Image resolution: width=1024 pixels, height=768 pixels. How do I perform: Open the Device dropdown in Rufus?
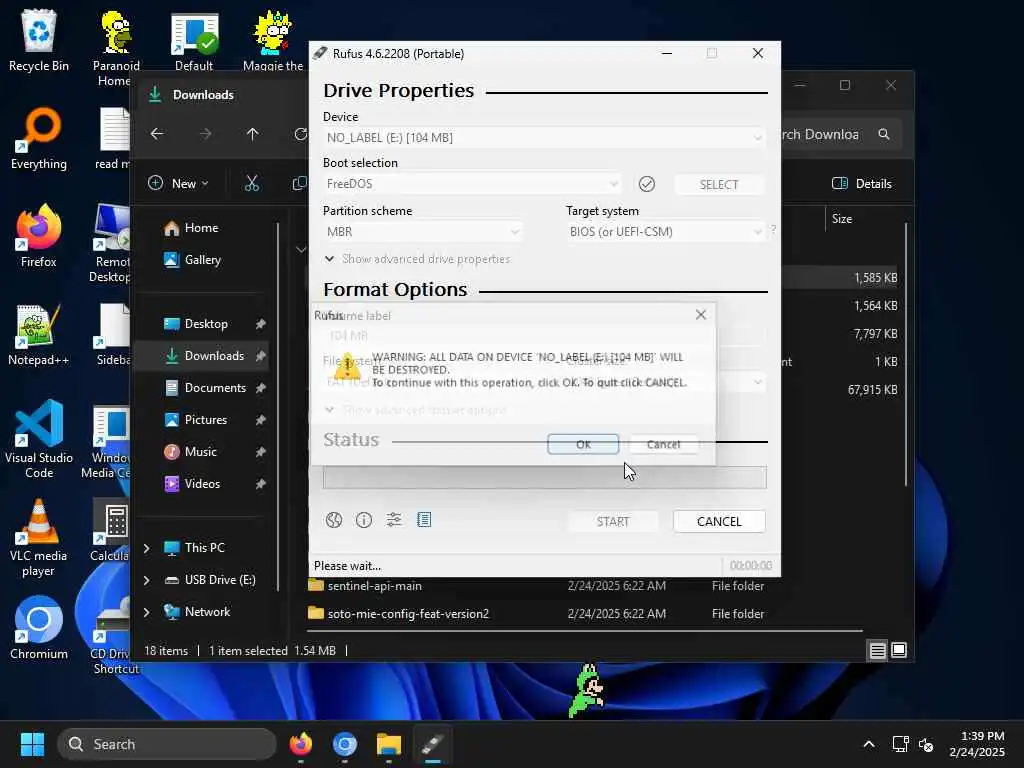click(543, 138)
